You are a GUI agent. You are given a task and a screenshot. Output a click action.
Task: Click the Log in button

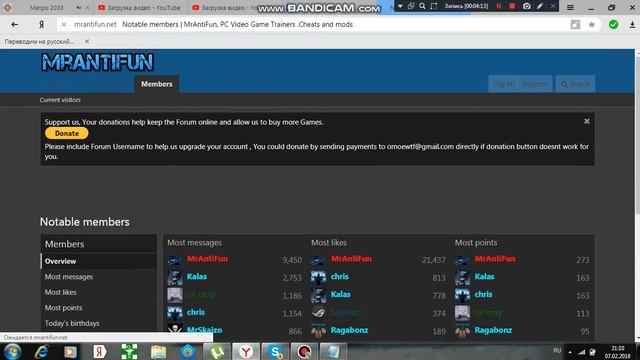click(x=502, y=84)
